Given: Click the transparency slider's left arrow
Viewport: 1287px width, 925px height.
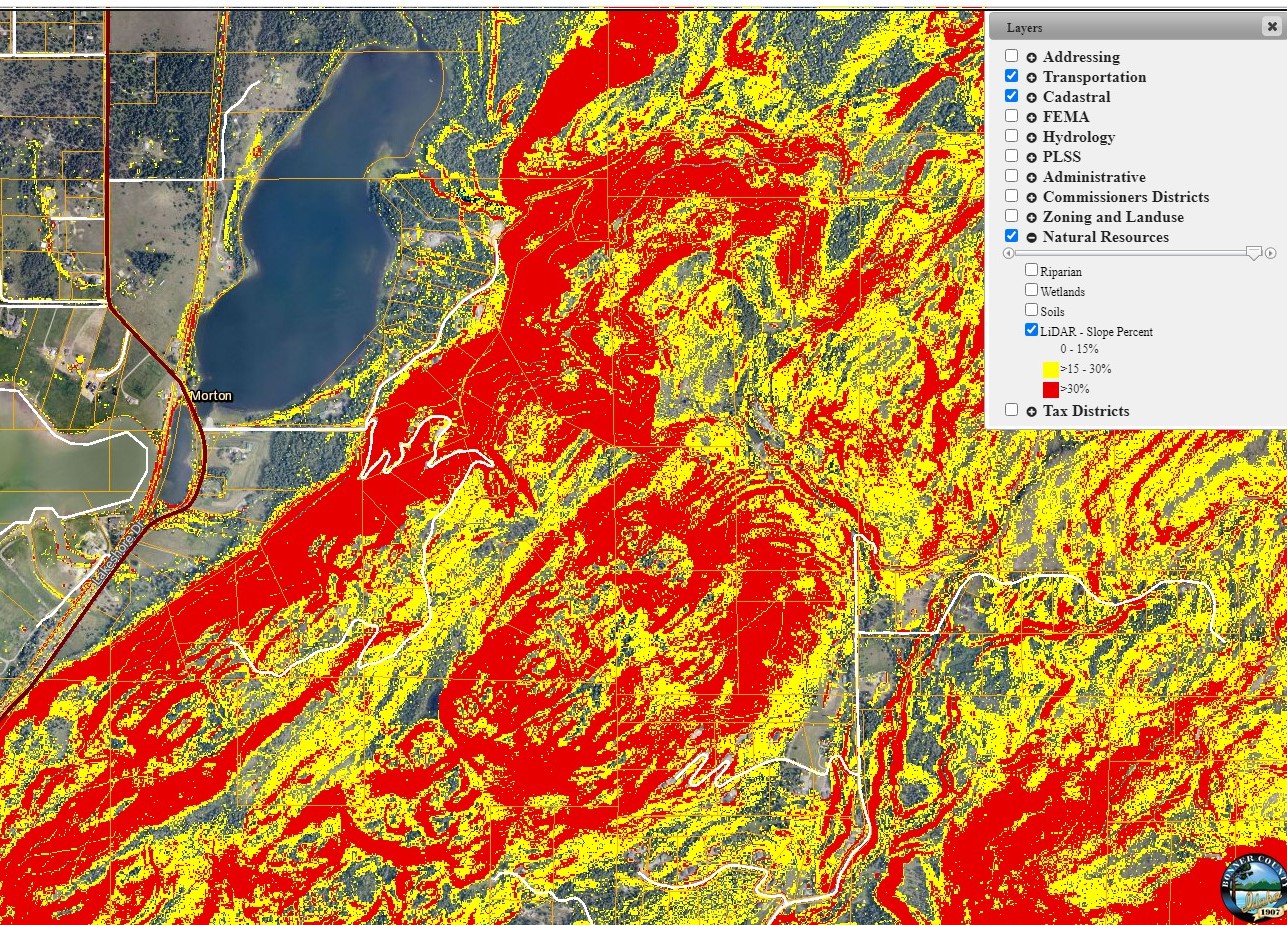Looking at the screenshot, I should (x=1008, y=254).
